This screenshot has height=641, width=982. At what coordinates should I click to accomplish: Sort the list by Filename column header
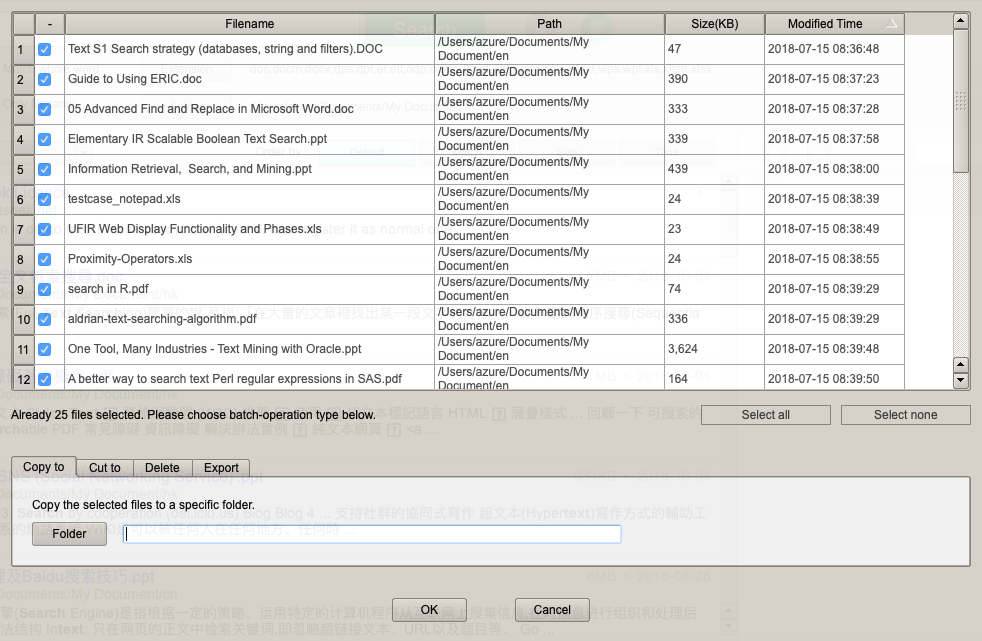(249, 24)
